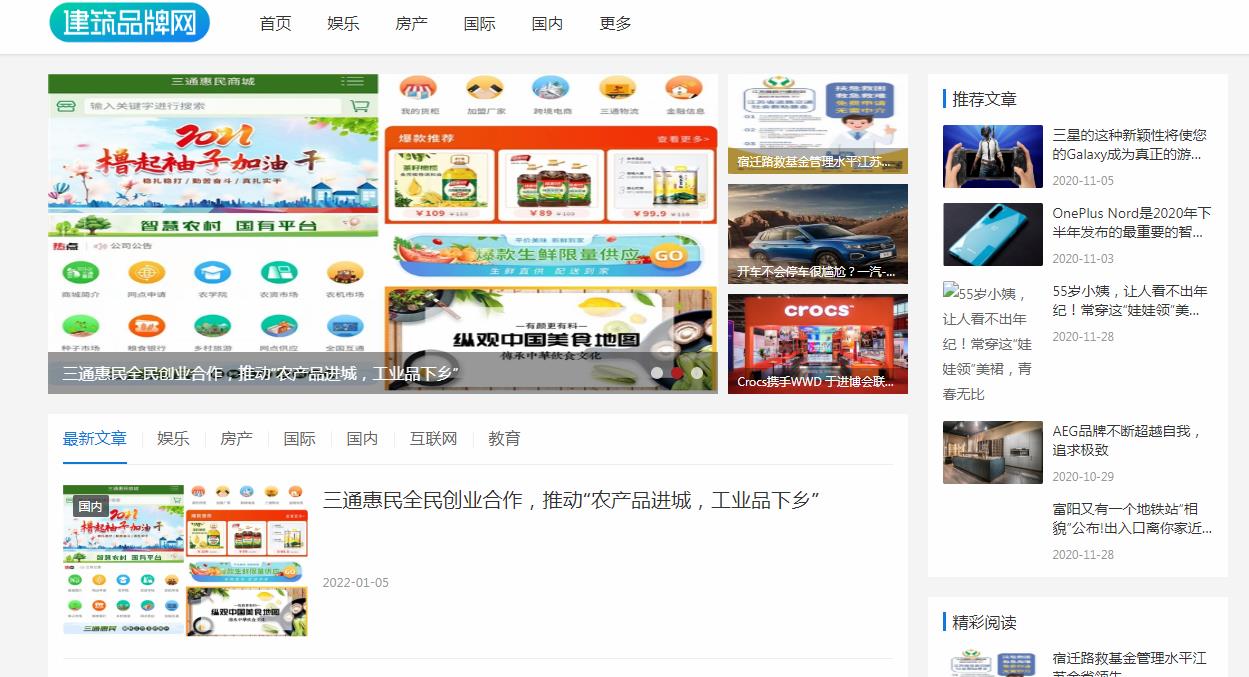Screen dimensions: 1249x677
Task: Open the 精彩阅读 first article thumbnail
Action: click(x=993, y=663)
